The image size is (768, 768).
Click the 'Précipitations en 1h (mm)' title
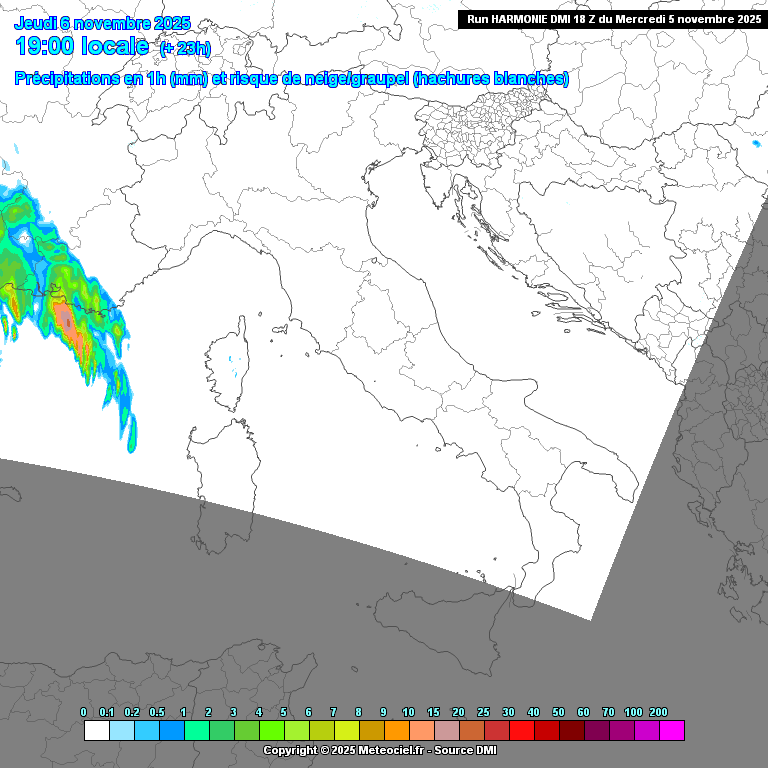click(x=110, y=79)
